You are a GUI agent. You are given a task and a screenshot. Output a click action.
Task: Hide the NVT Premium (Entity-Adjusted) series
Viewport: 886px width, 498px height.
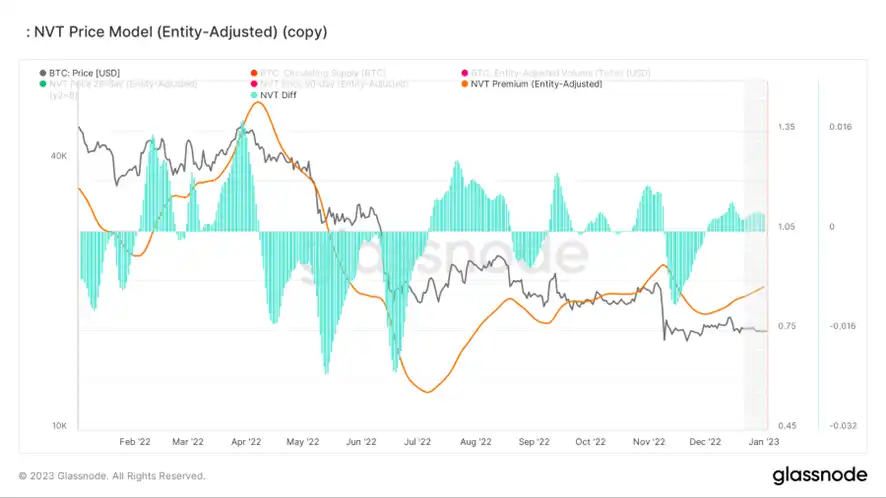(532, 84)
